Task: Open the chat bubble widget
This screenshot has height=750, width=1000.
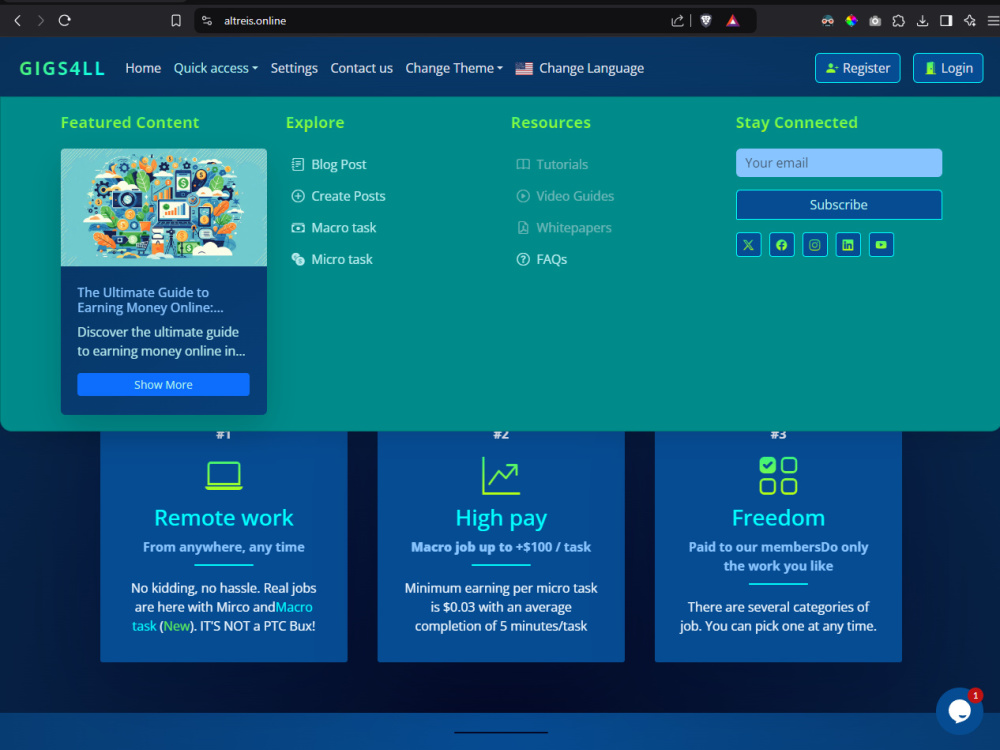Action: coord(959,710)
